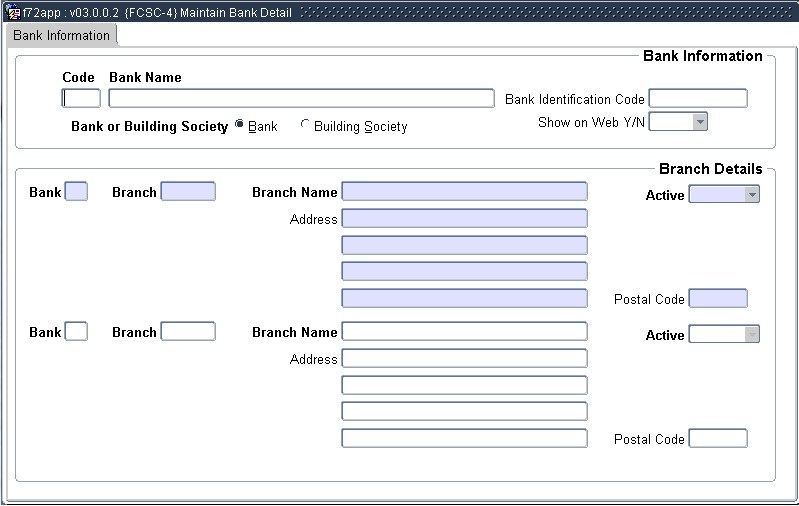Click the first row Bank field

click(76, 191)
